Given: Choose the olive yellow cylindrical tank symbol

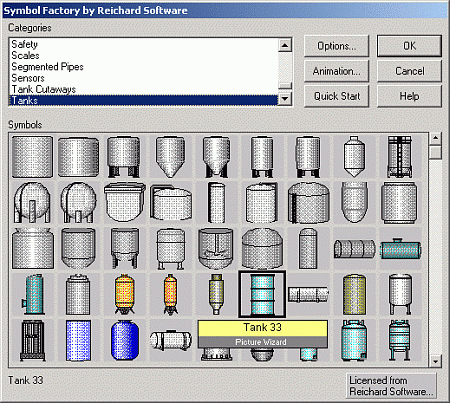Looking at the screenshot, I should click(354, 294).
